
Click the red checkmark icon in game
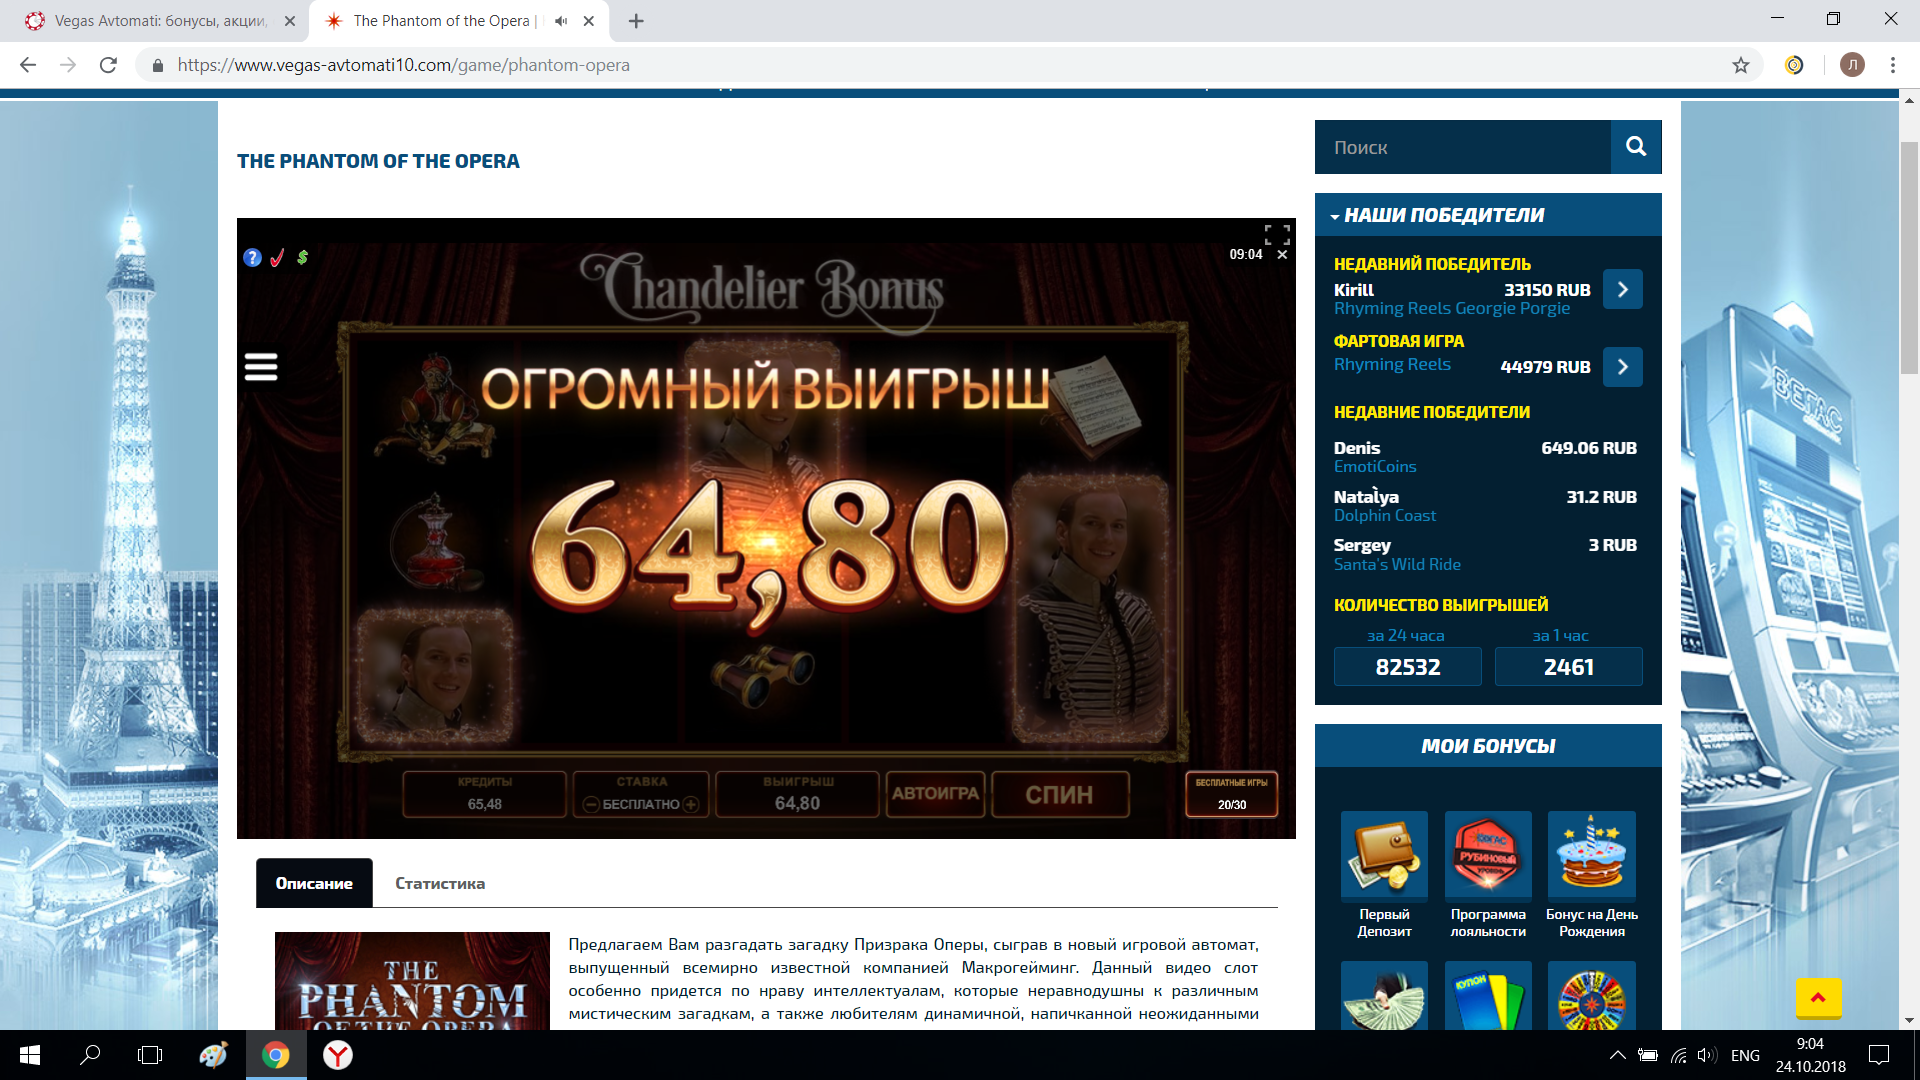[277, 258]
